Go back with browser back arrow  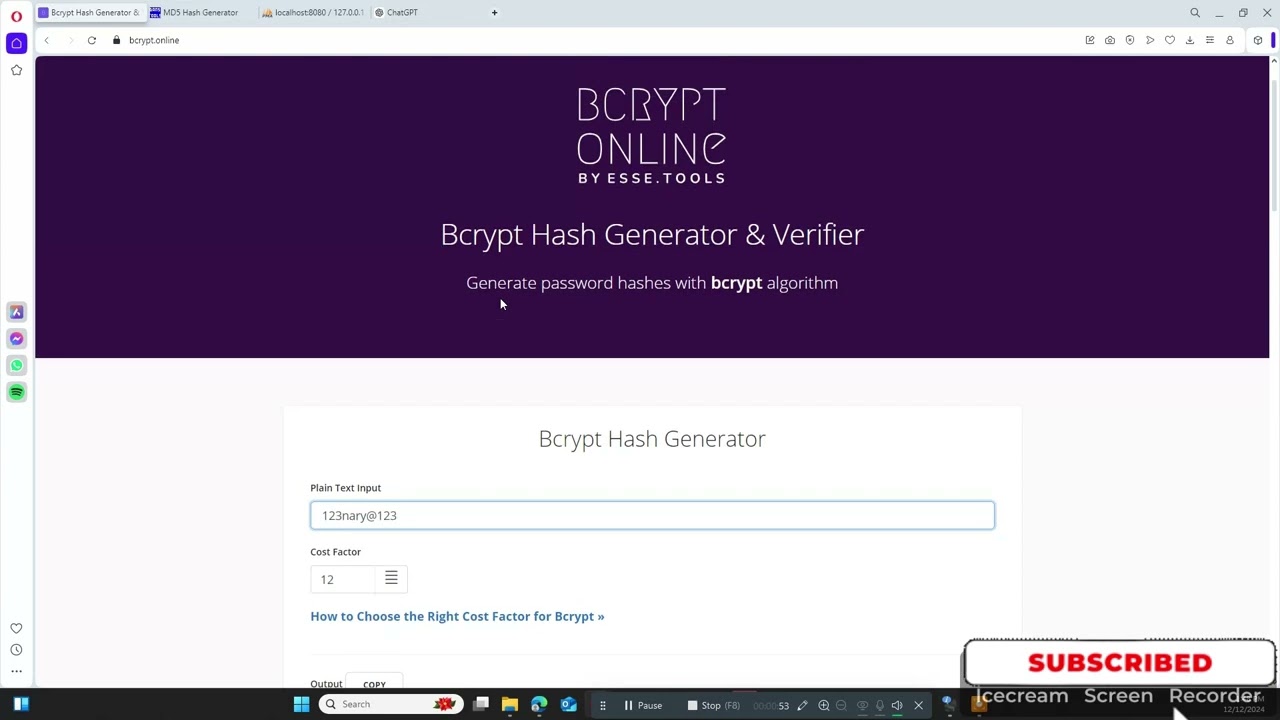click(x=46, y=40)
